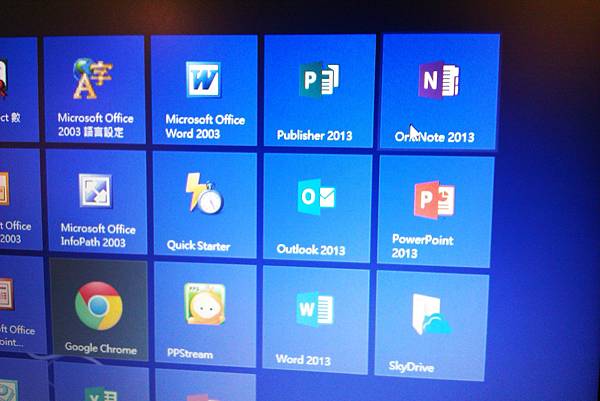
Task: Start the Quick Starter tile
Action: [x=205, y=205]
